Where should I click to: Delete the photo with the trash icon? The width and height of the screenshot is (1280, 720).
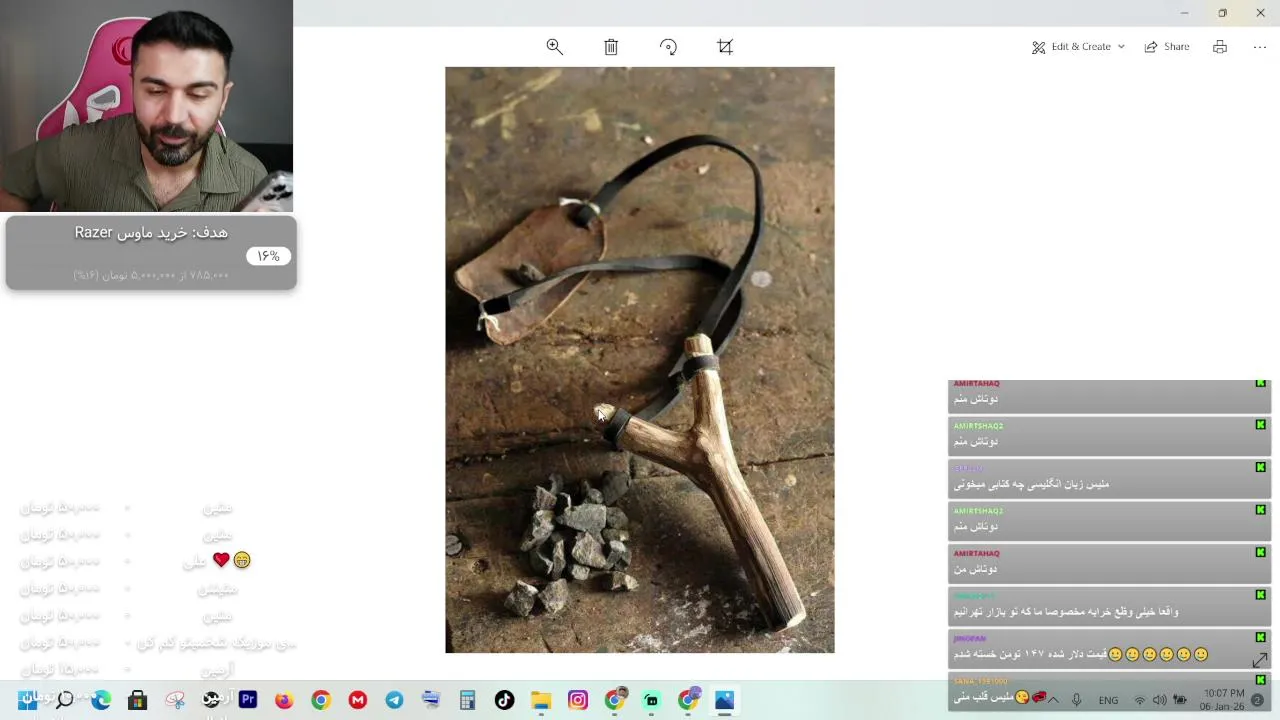(x=611, y=47)
